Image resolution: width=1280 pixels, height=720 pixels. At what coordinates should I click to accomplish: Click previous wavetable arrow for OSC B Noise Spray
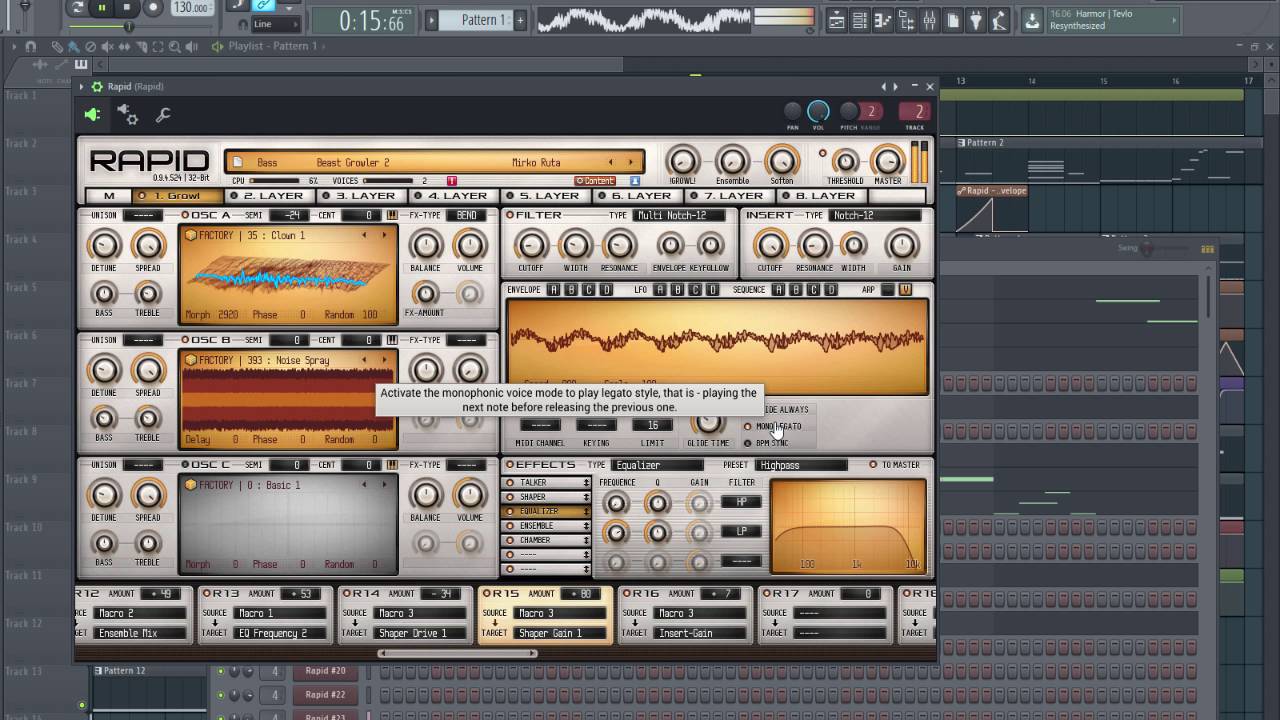365,360
